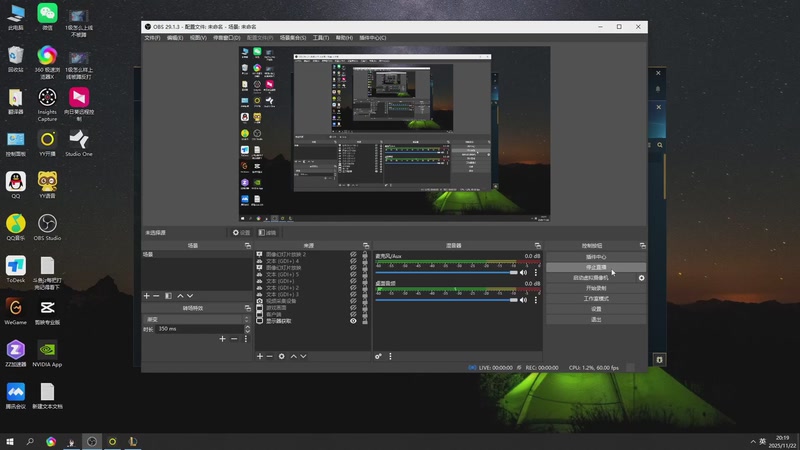Screen dimensions: 800x450
Task: Show the 文本 (GDI+) 2 source
Action: coord(353,288)
